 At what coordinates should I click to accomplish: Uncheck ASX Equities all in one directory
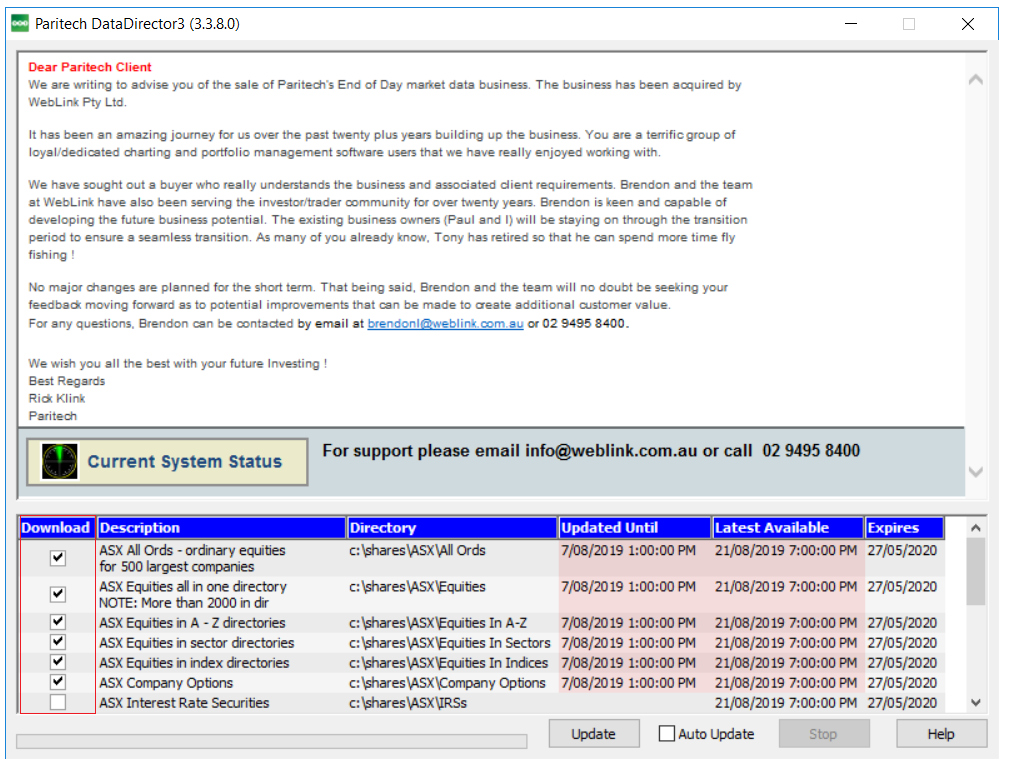pyautogui.click(x=58, y=594)
